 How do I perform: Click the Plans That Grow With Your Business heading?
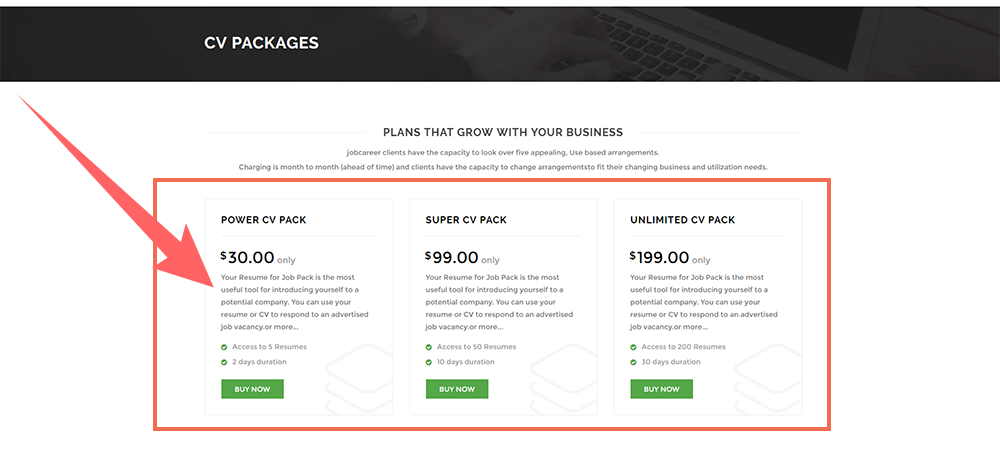502,132
